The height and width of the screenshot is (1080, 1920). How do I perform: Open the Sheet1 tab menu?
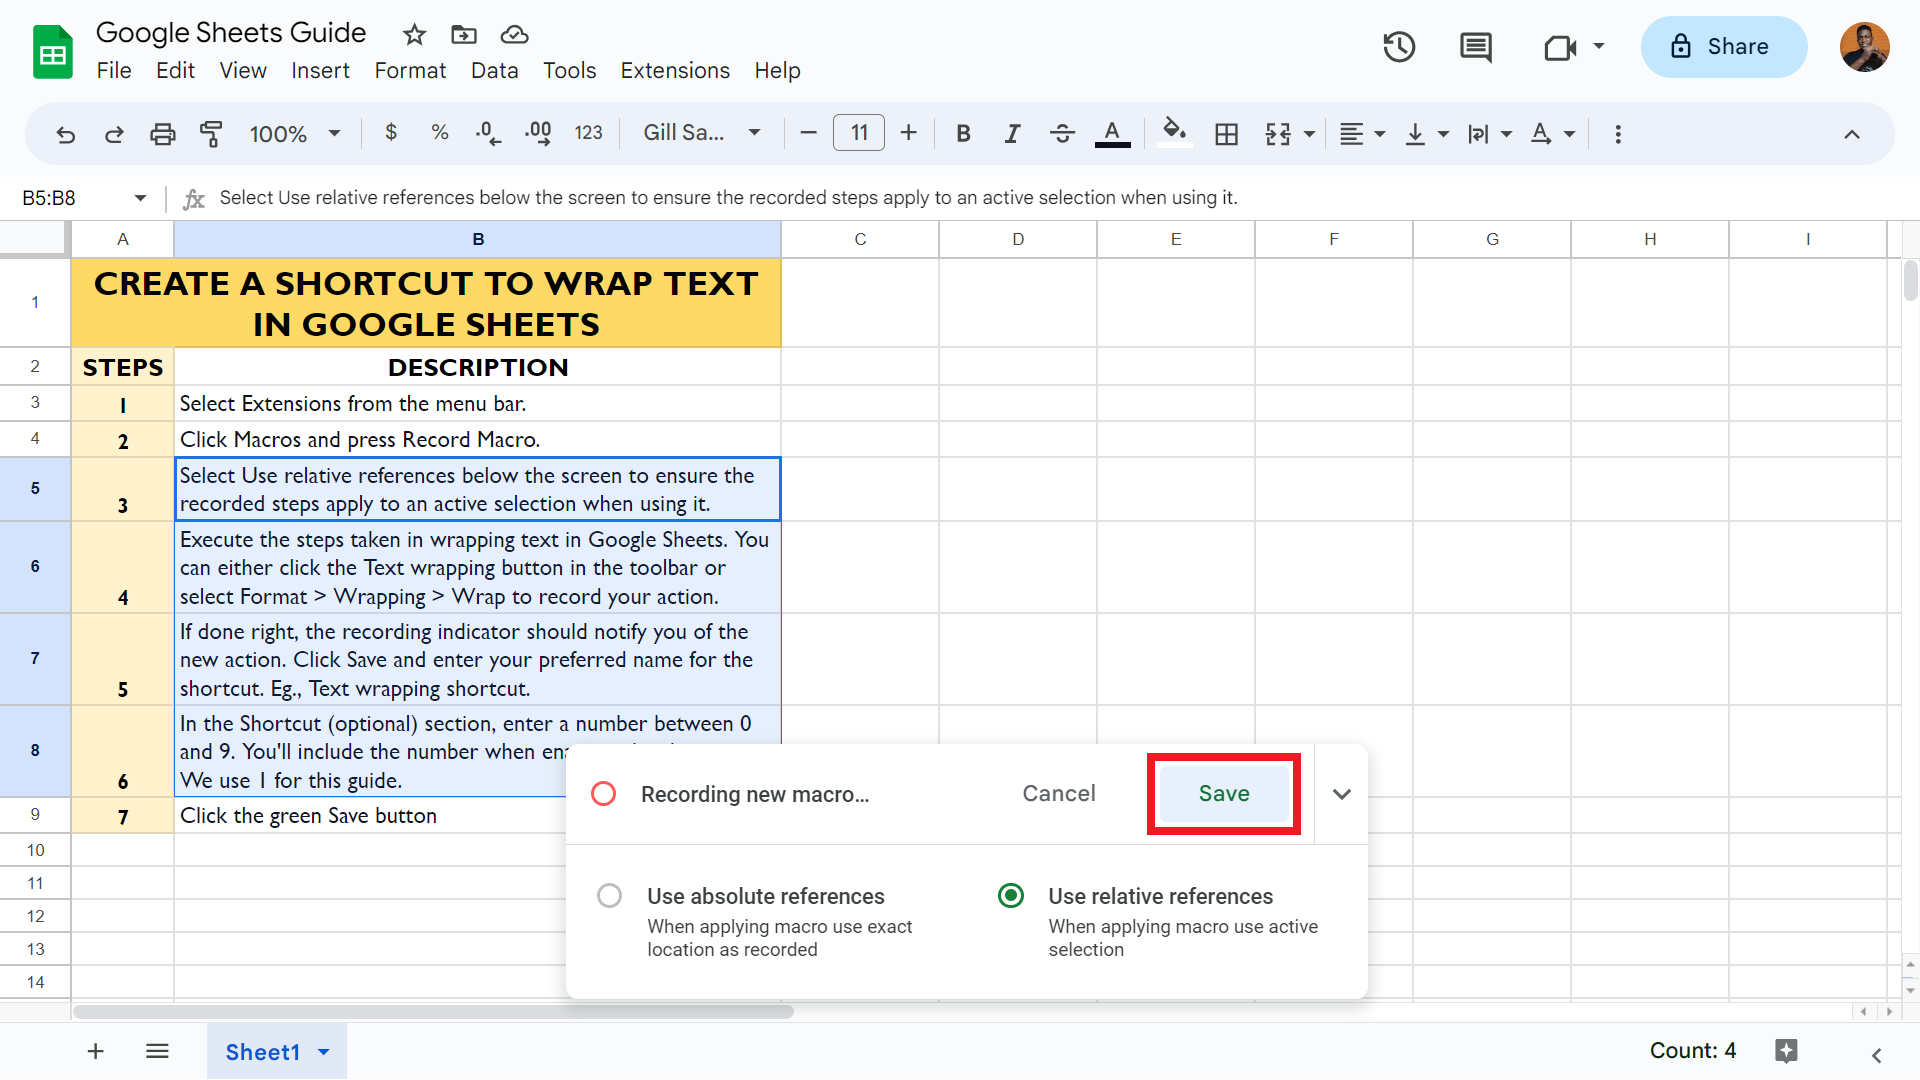323,1051
